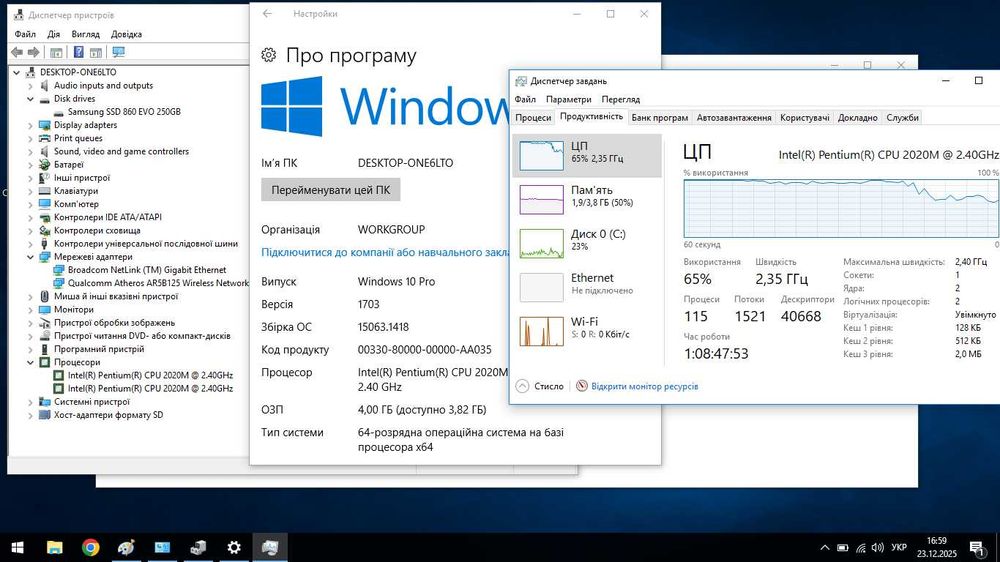Switch to Користувачі tab

804,117
